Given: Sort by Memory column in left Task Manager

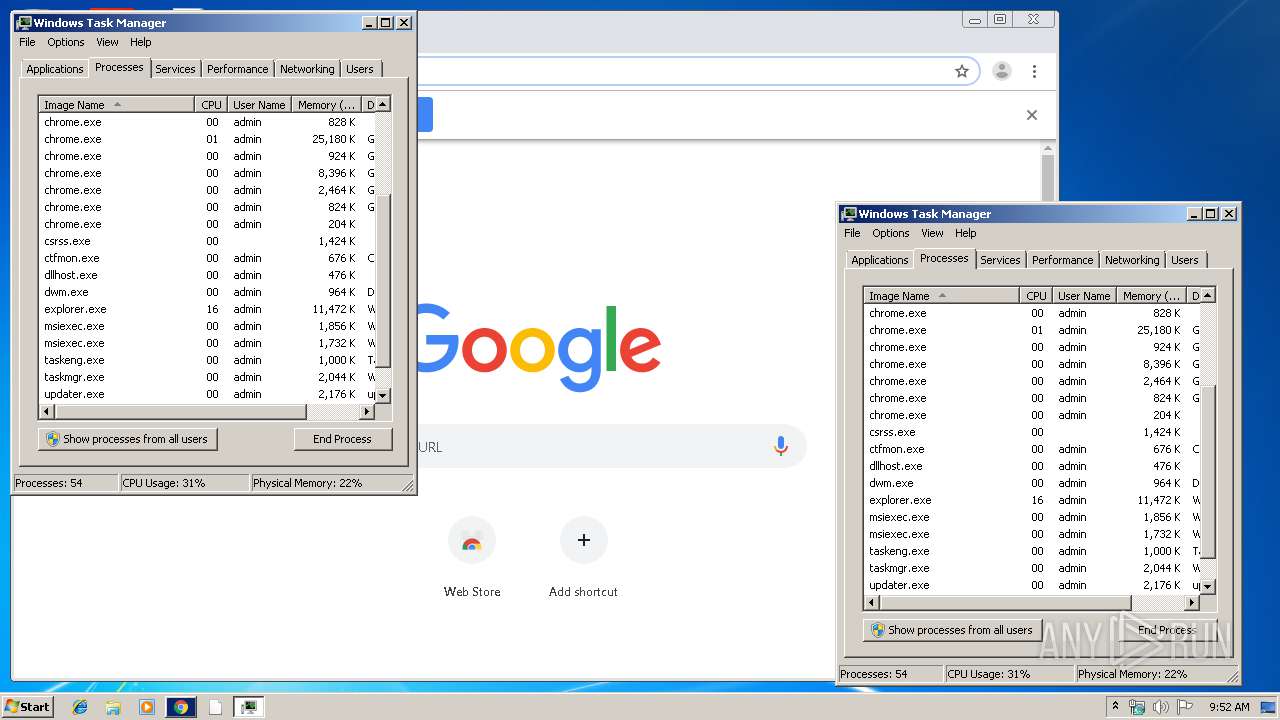Looking at the screenshot, I should click(x=326, y=105).
